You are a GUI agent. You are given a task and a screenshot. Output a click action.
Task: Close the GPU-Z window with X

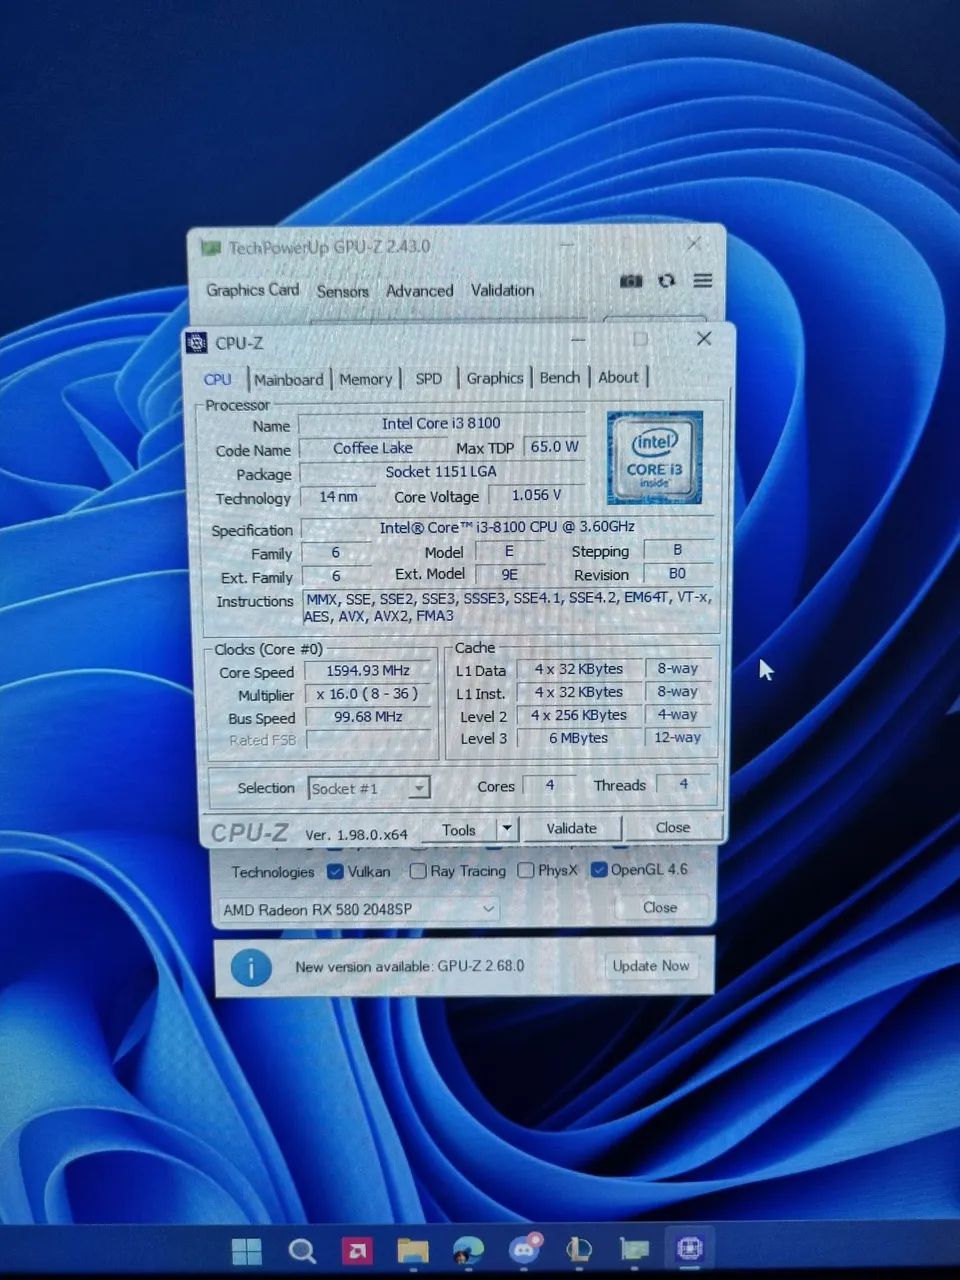point(694,243)
